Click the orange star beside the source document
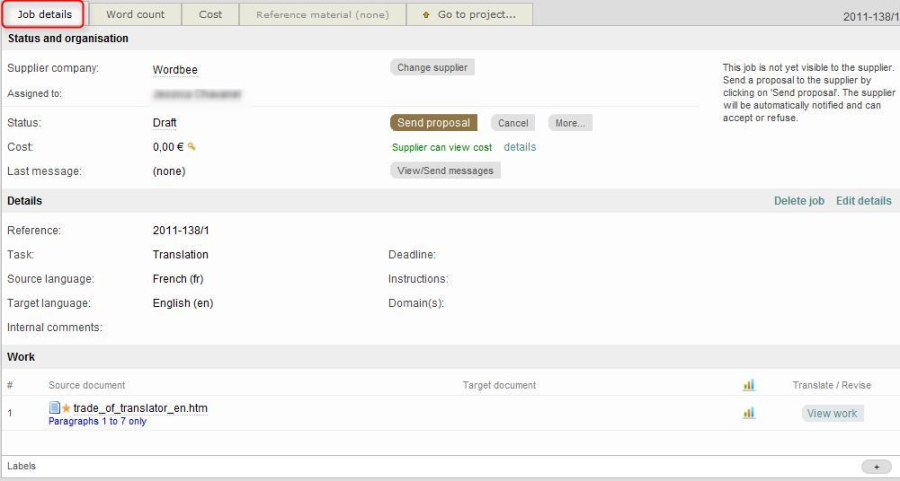The width and height of the screenshot is (900, 481). [67, 408]
